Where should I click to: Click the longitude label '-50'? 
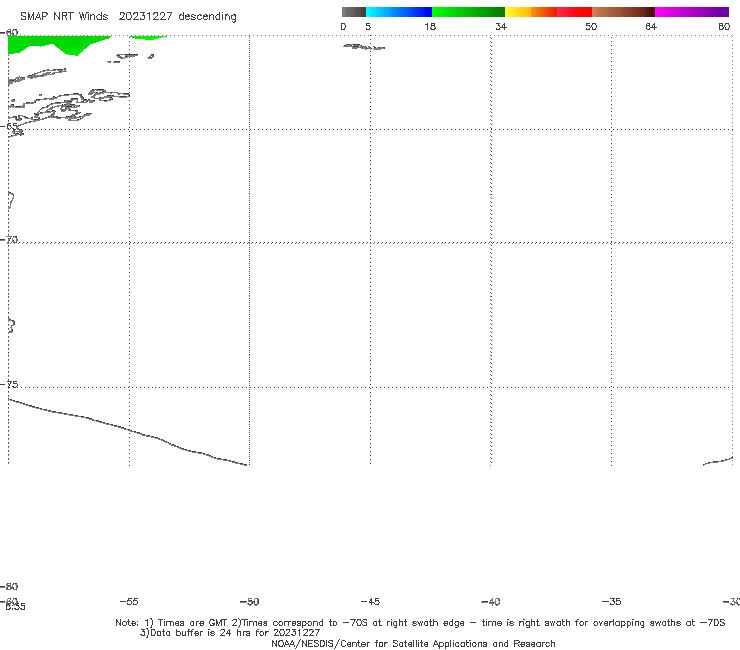[250, 601]
